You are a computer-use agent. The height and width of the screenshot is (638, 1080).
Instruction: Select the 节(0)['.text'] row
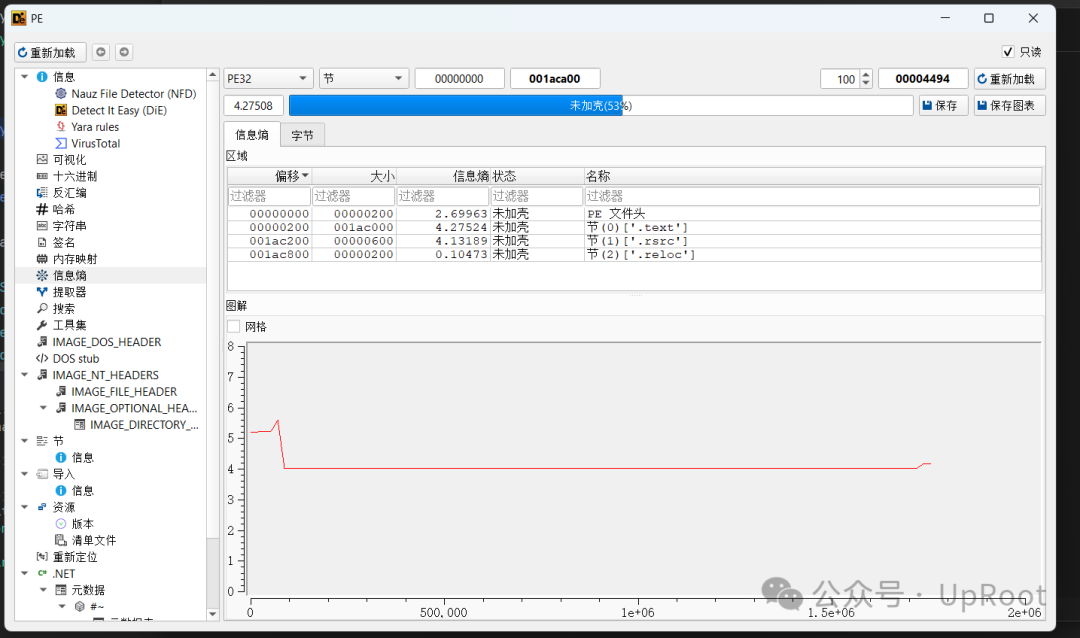click(634, 227)
